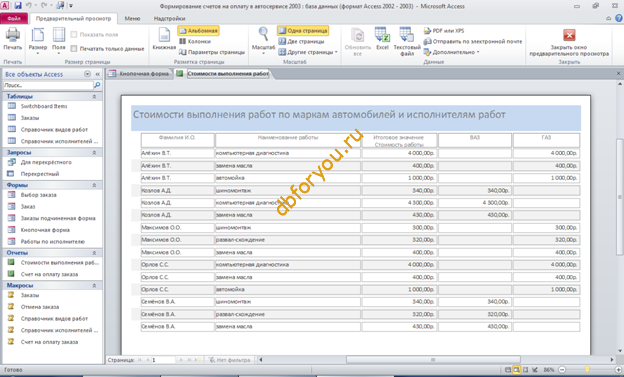Collapse the Запросы group

point(94,153)
